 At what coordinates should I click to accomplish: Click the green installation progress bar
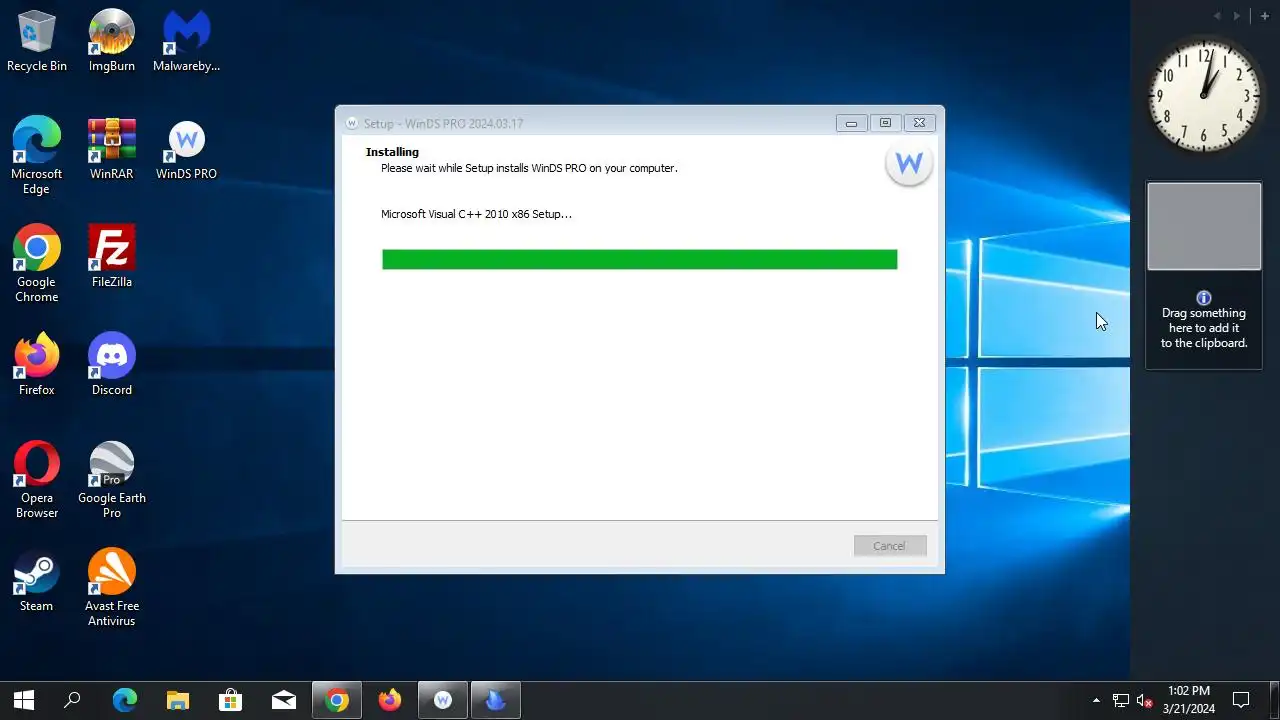640,260
